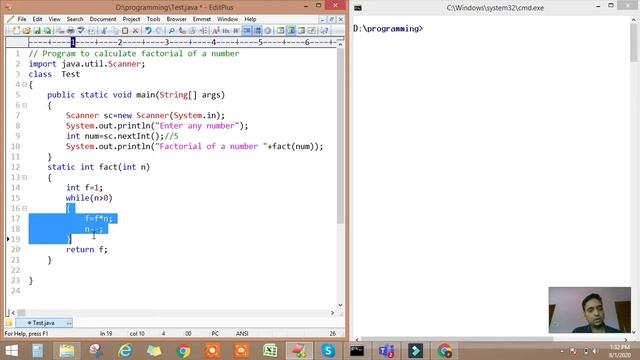Click the Save All icon in EditPlus toolbar
This screenshot has height=360, width=640.
(x=47, y=31)
